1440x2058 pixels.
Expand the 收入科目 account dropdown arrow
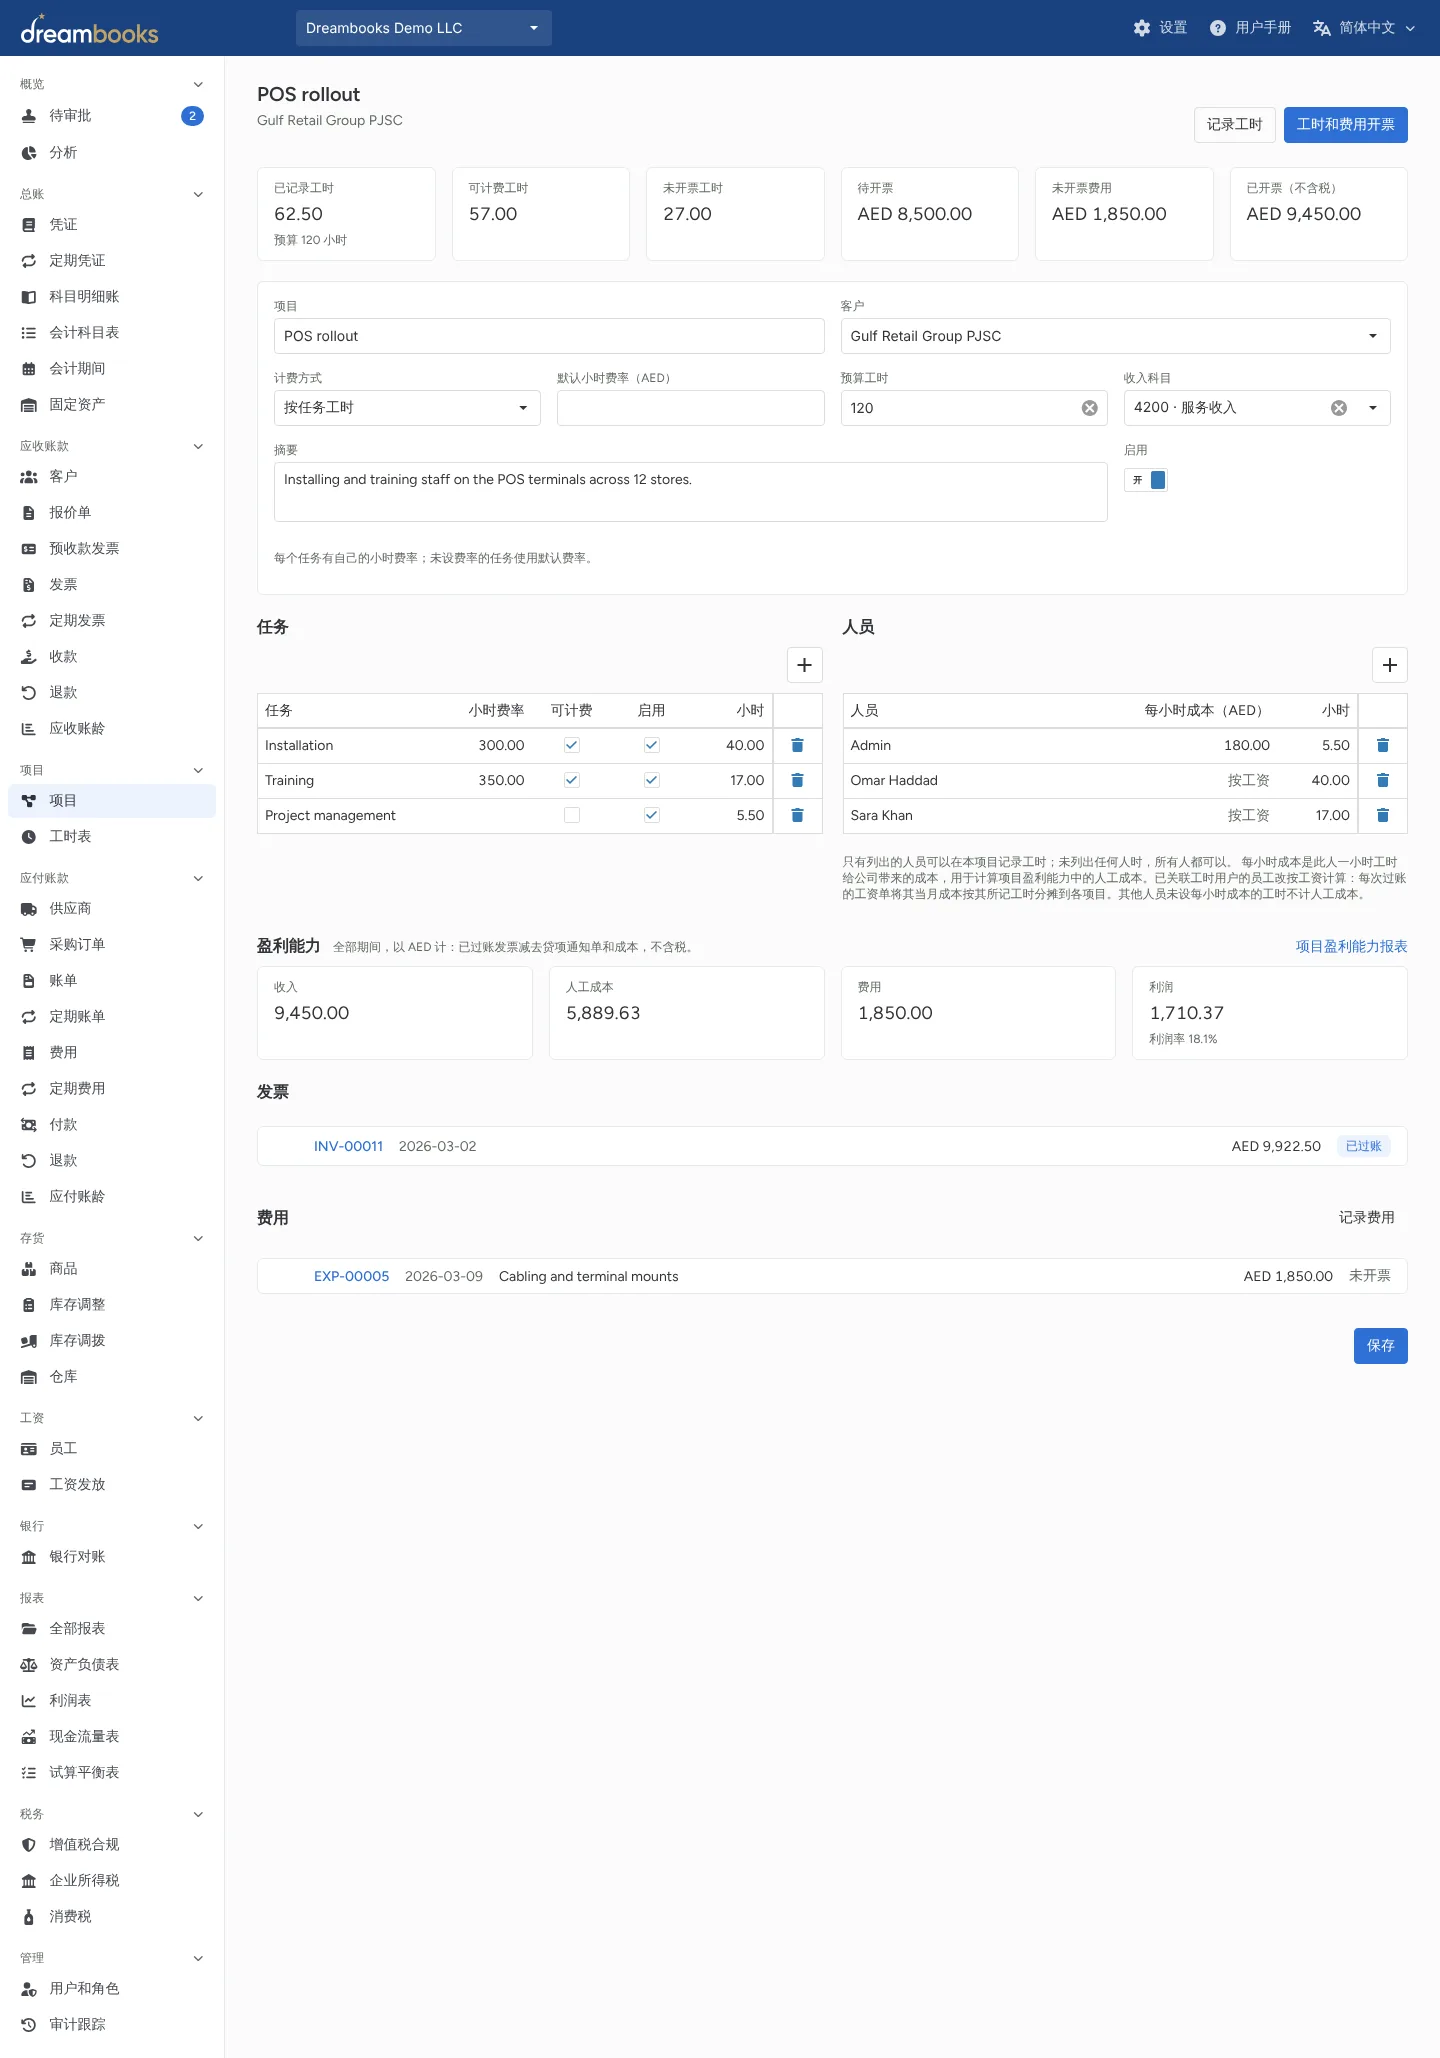(1373, 408)
